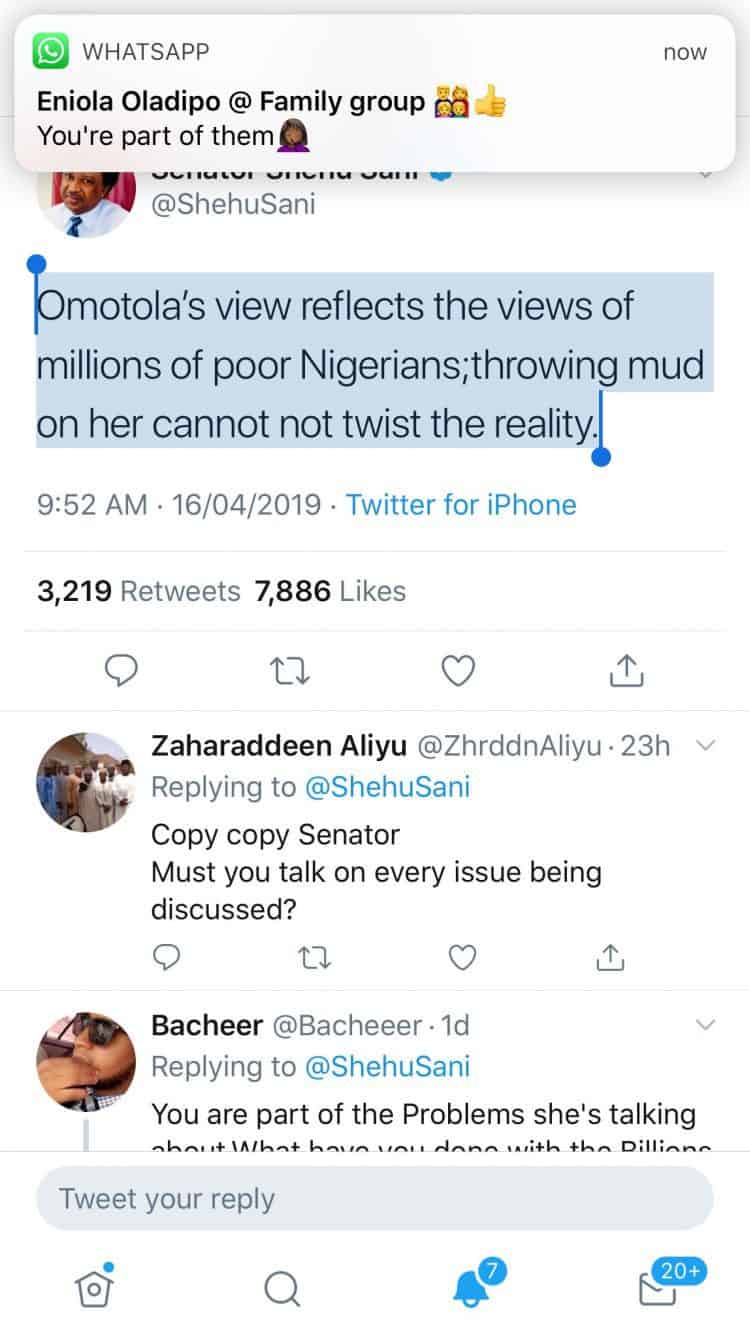The image size is (750, 1333).
Task: Reply to Zaharaddeen Aliyu's comment
Action: click(166, 958)
